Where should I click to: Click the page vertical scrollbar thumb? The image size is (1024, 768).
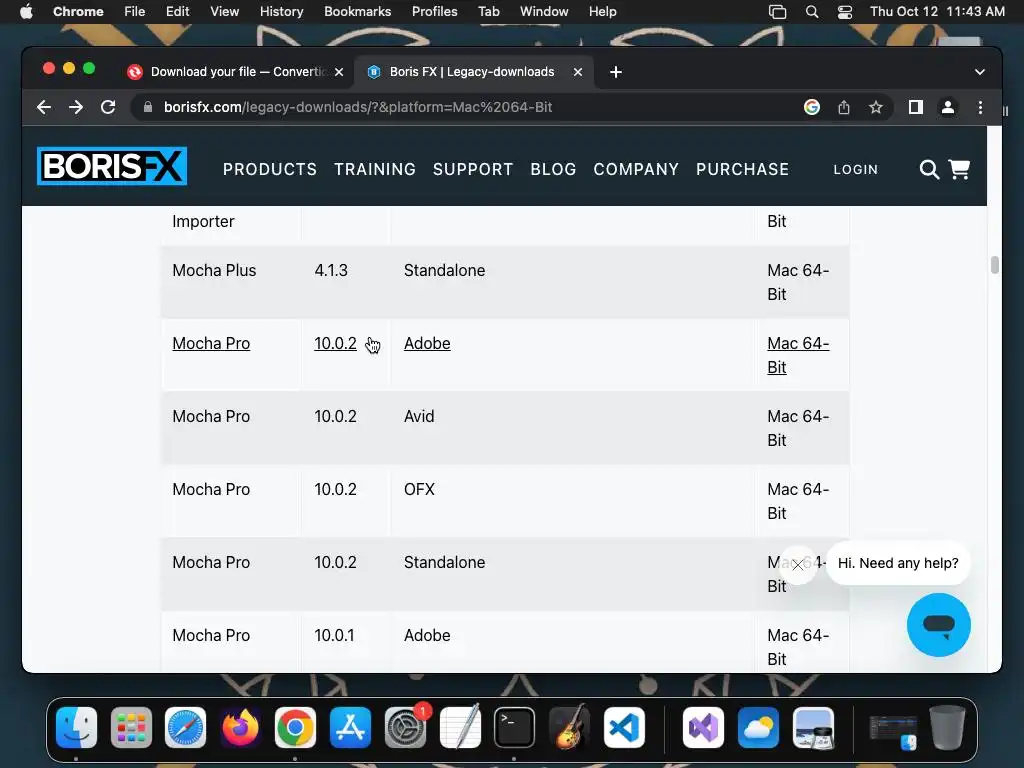point(995,265)
